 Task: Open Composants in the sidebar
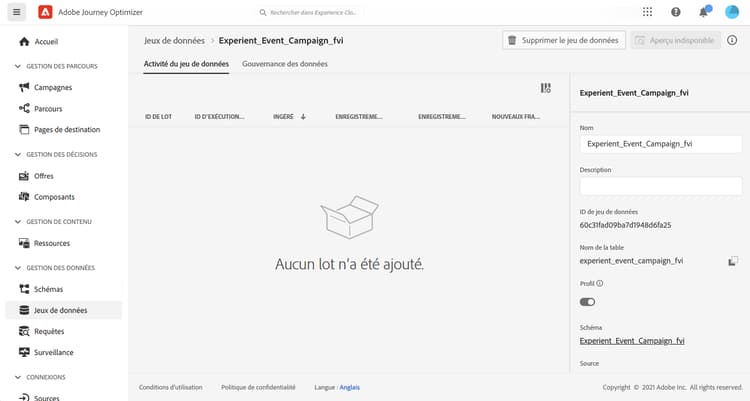[55, 197]
